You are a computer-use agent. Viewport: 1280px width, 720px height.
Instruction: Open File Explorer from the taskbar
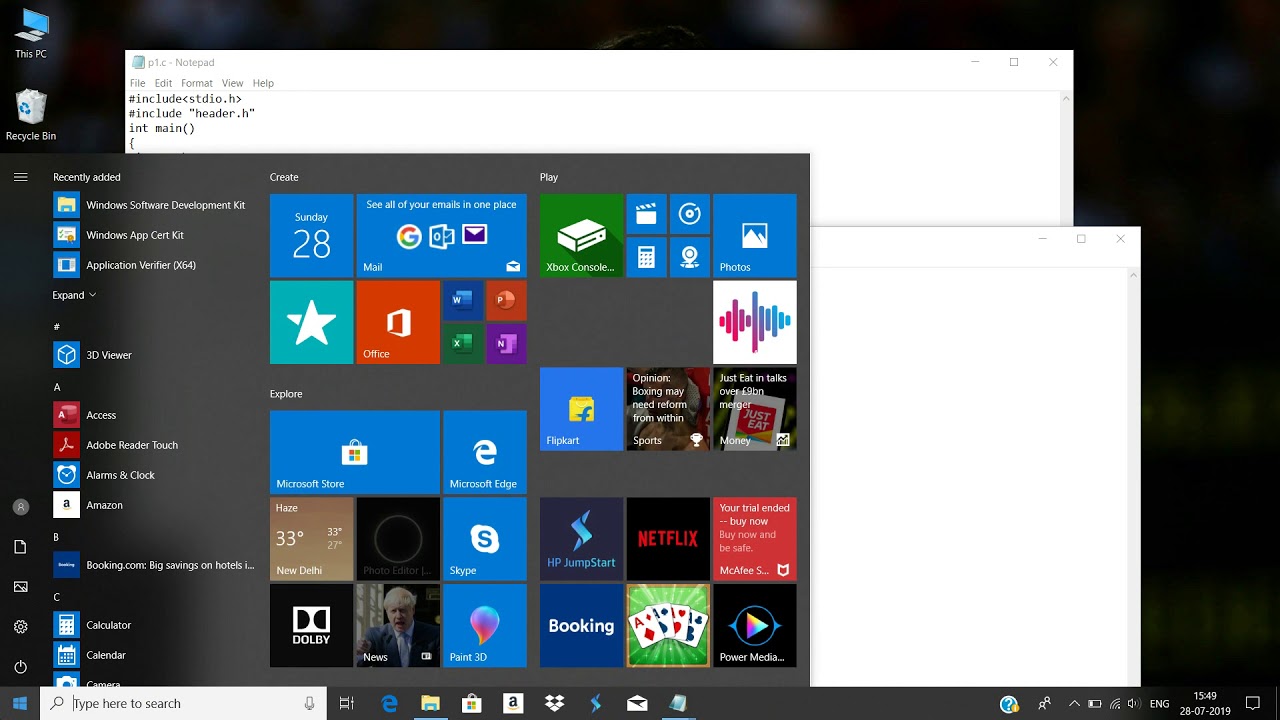pos(430,704)
